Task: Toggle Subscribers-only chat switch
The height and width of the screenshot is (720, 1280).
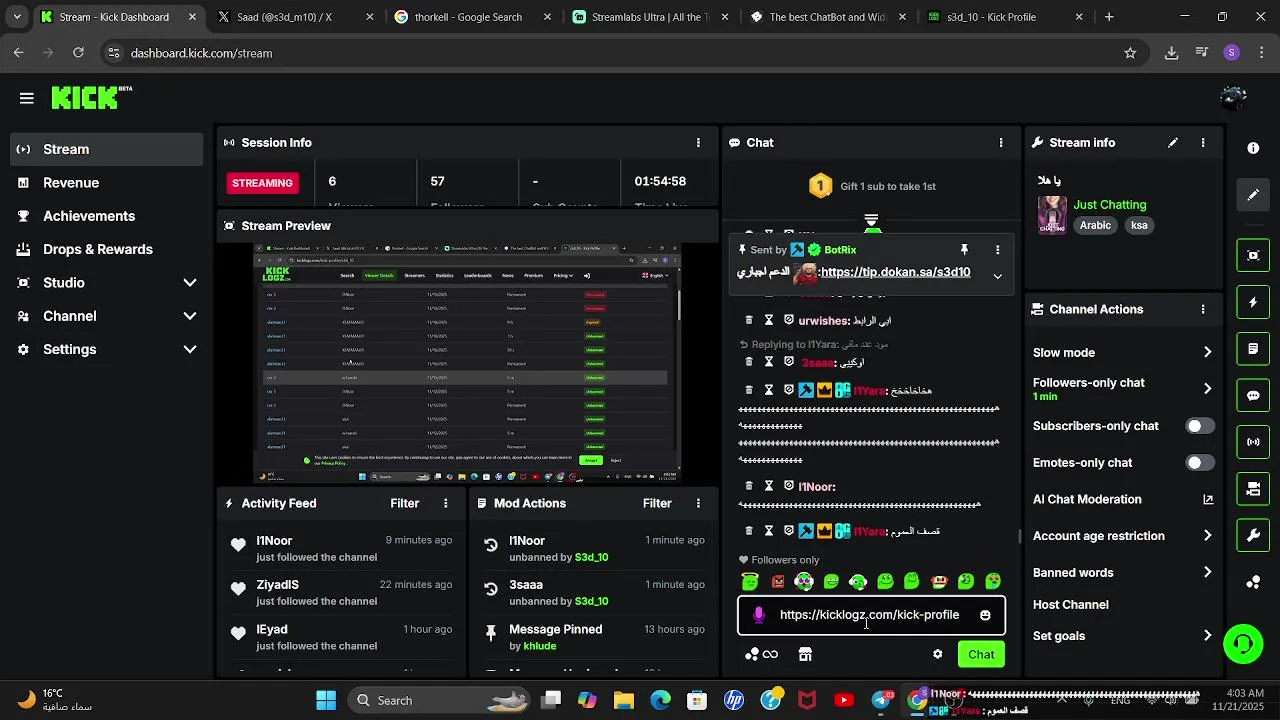Action: coord(1200,426)
